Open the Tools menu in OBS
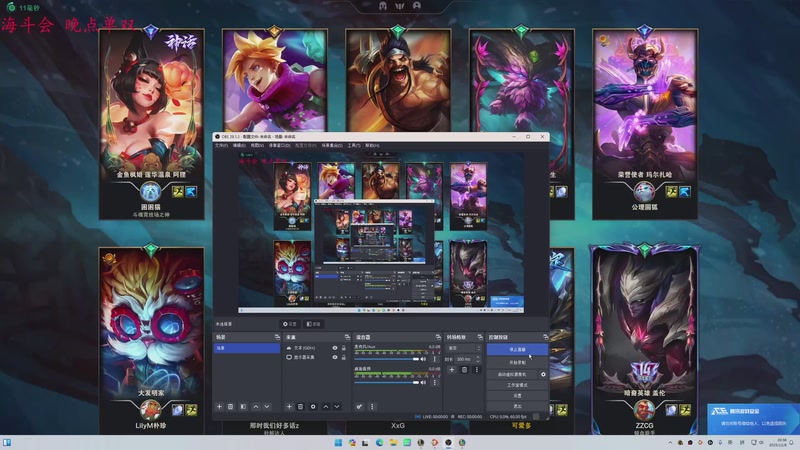The height and width of the screenshot is (450, 800). click(353, 145)
